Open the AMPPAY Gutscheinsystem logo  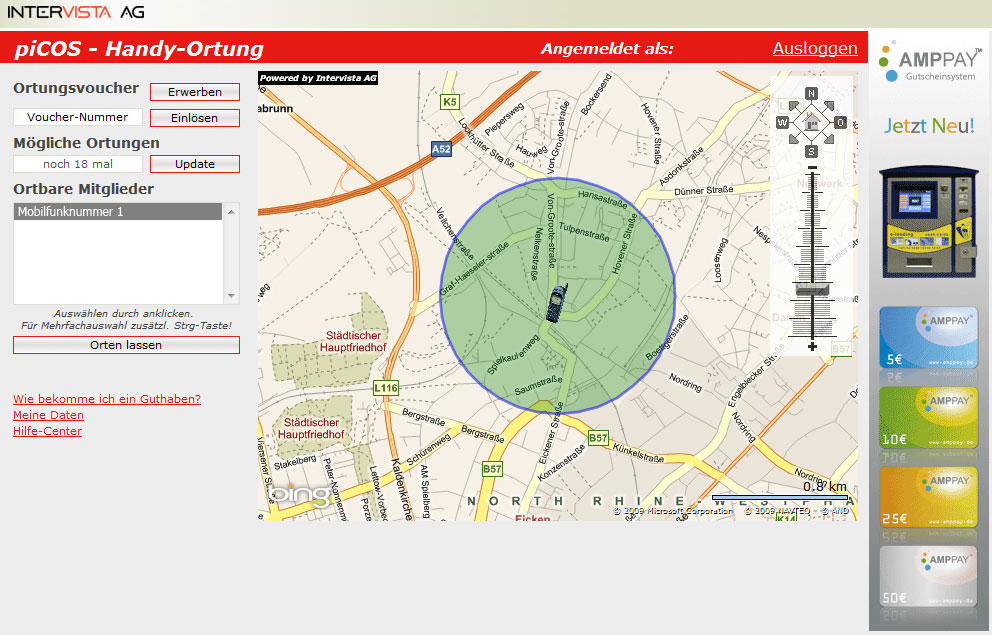click(x=929, y=61)
